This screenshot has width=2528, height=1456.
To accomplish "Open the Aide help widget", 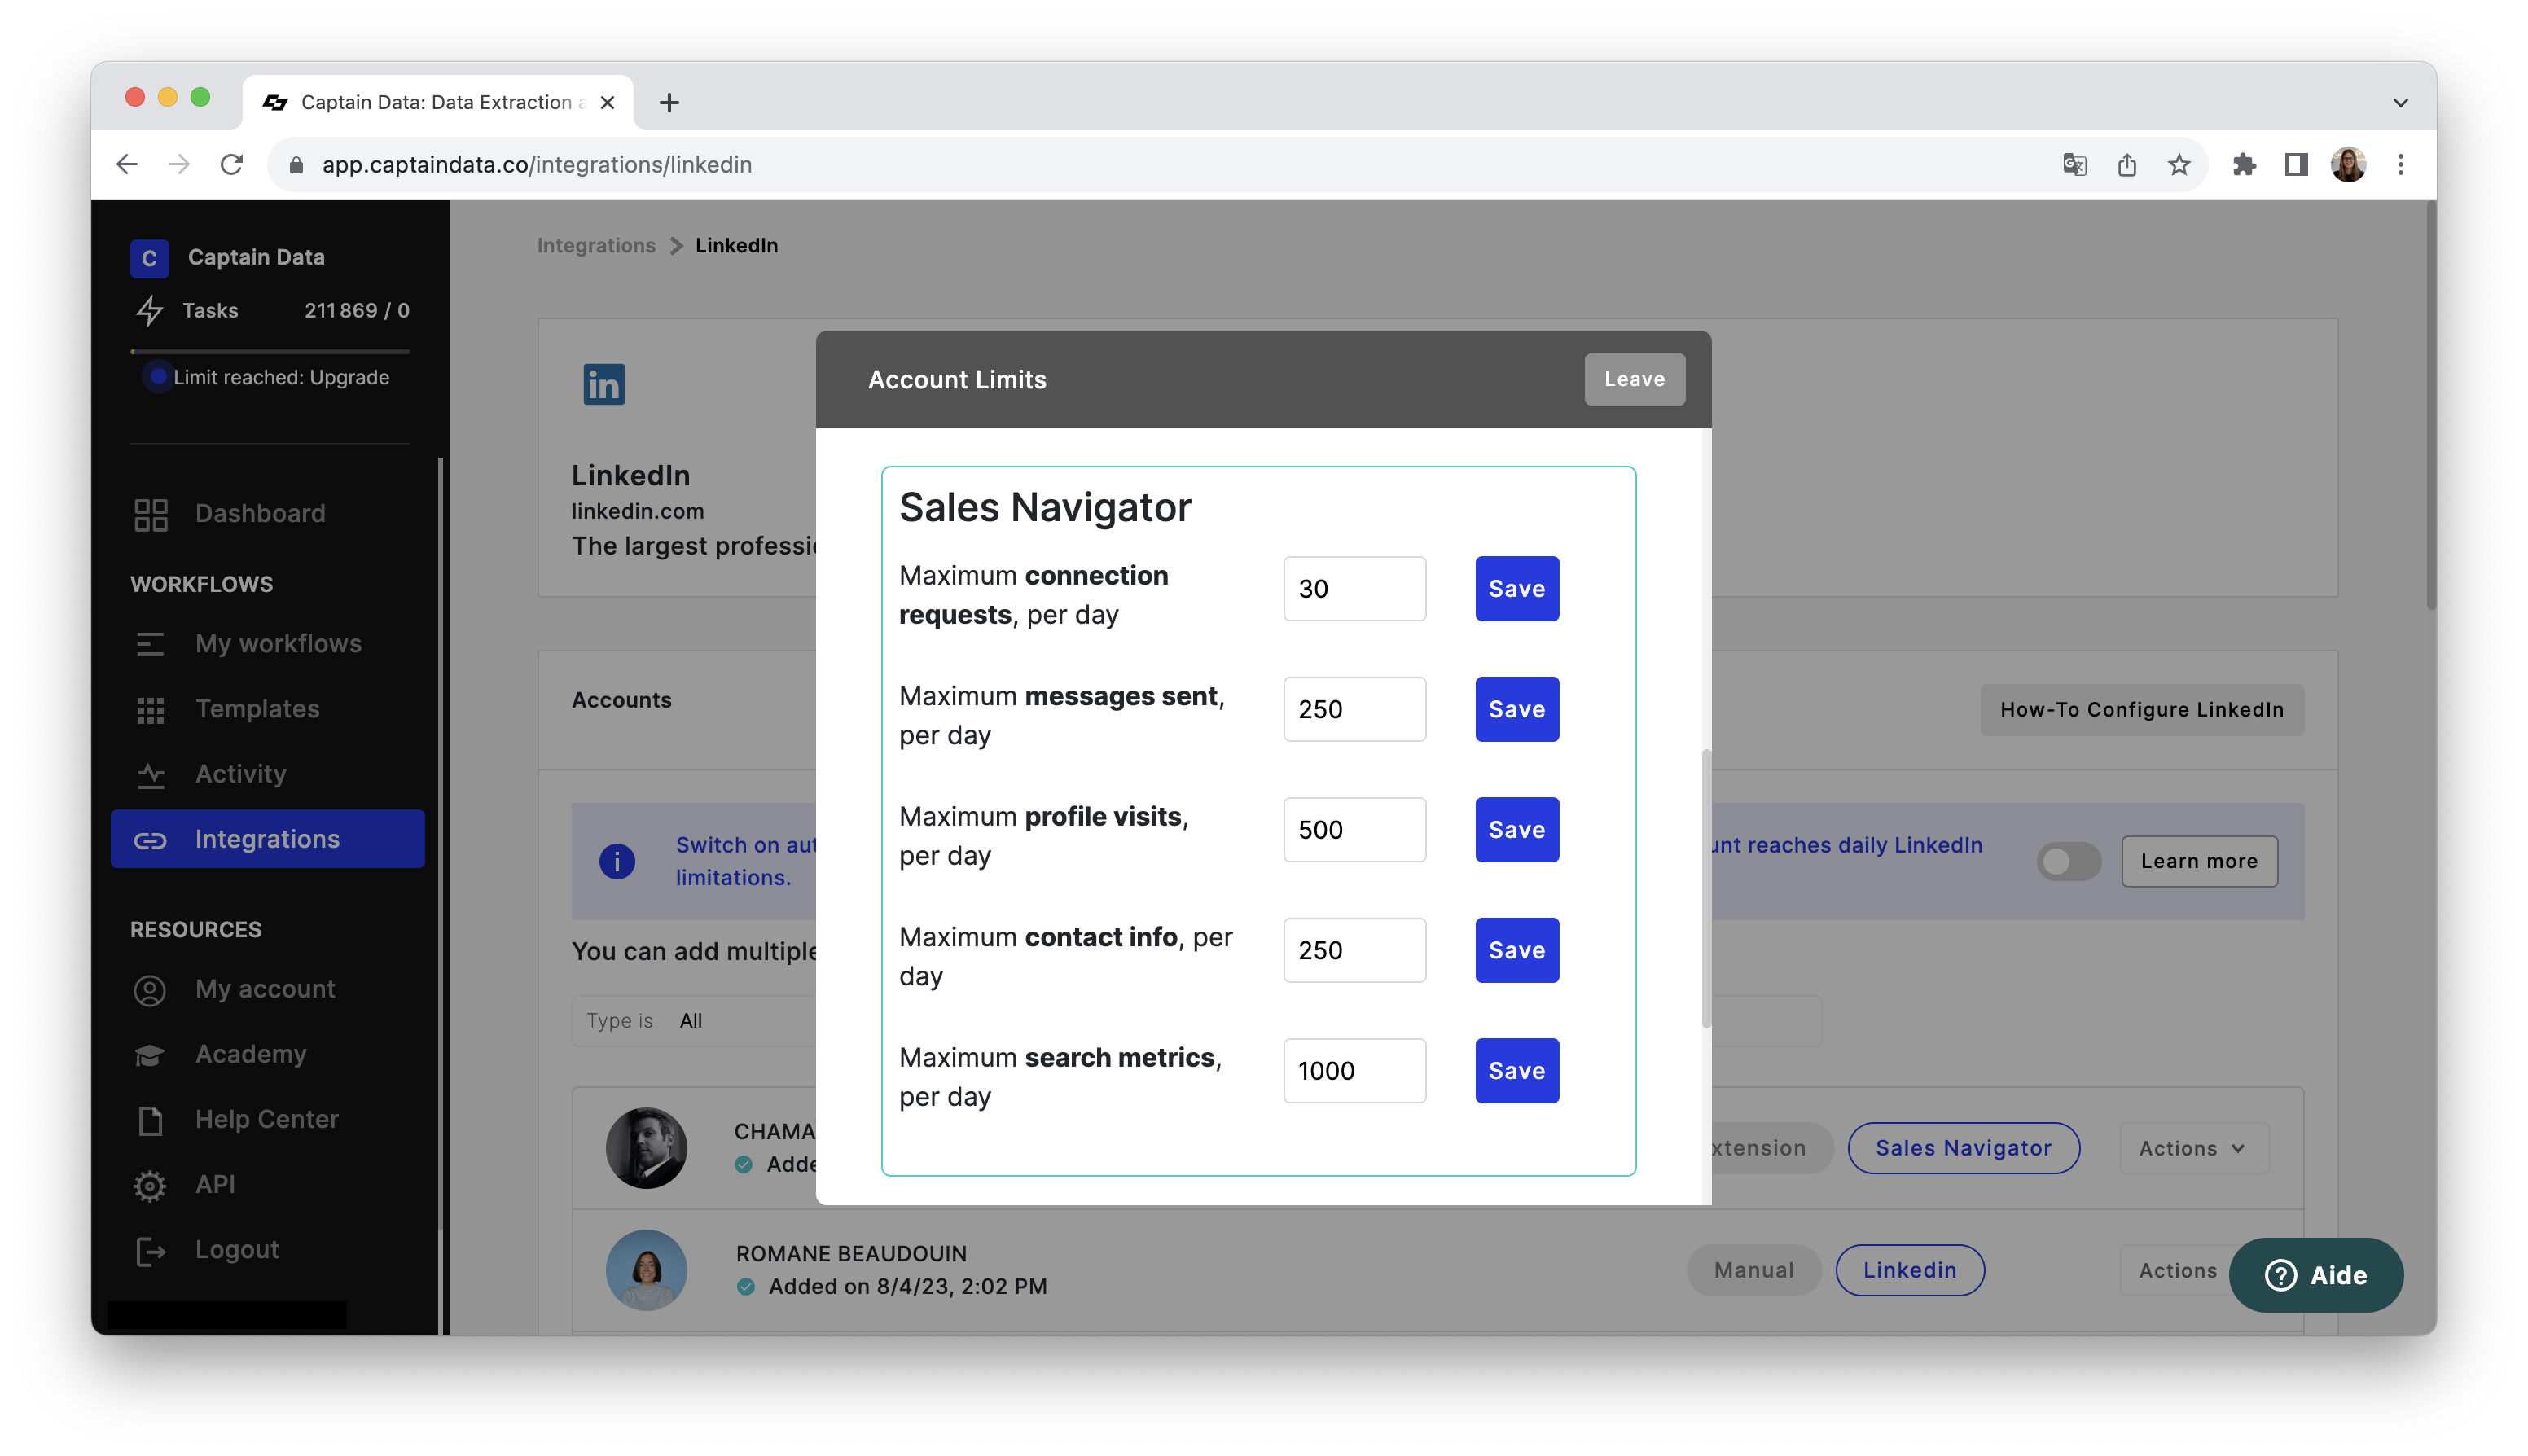I will coord(2315,1275).
